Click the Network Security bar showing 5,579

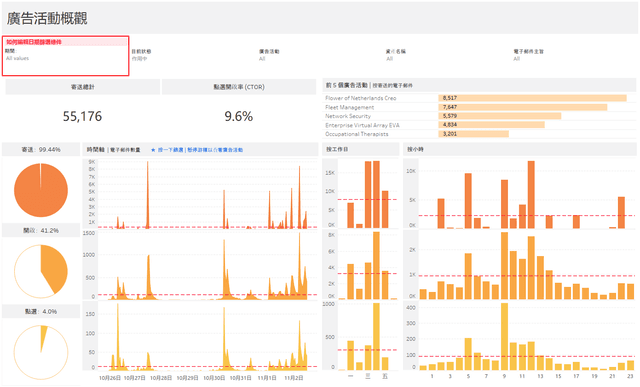click(x=500, y=116)
